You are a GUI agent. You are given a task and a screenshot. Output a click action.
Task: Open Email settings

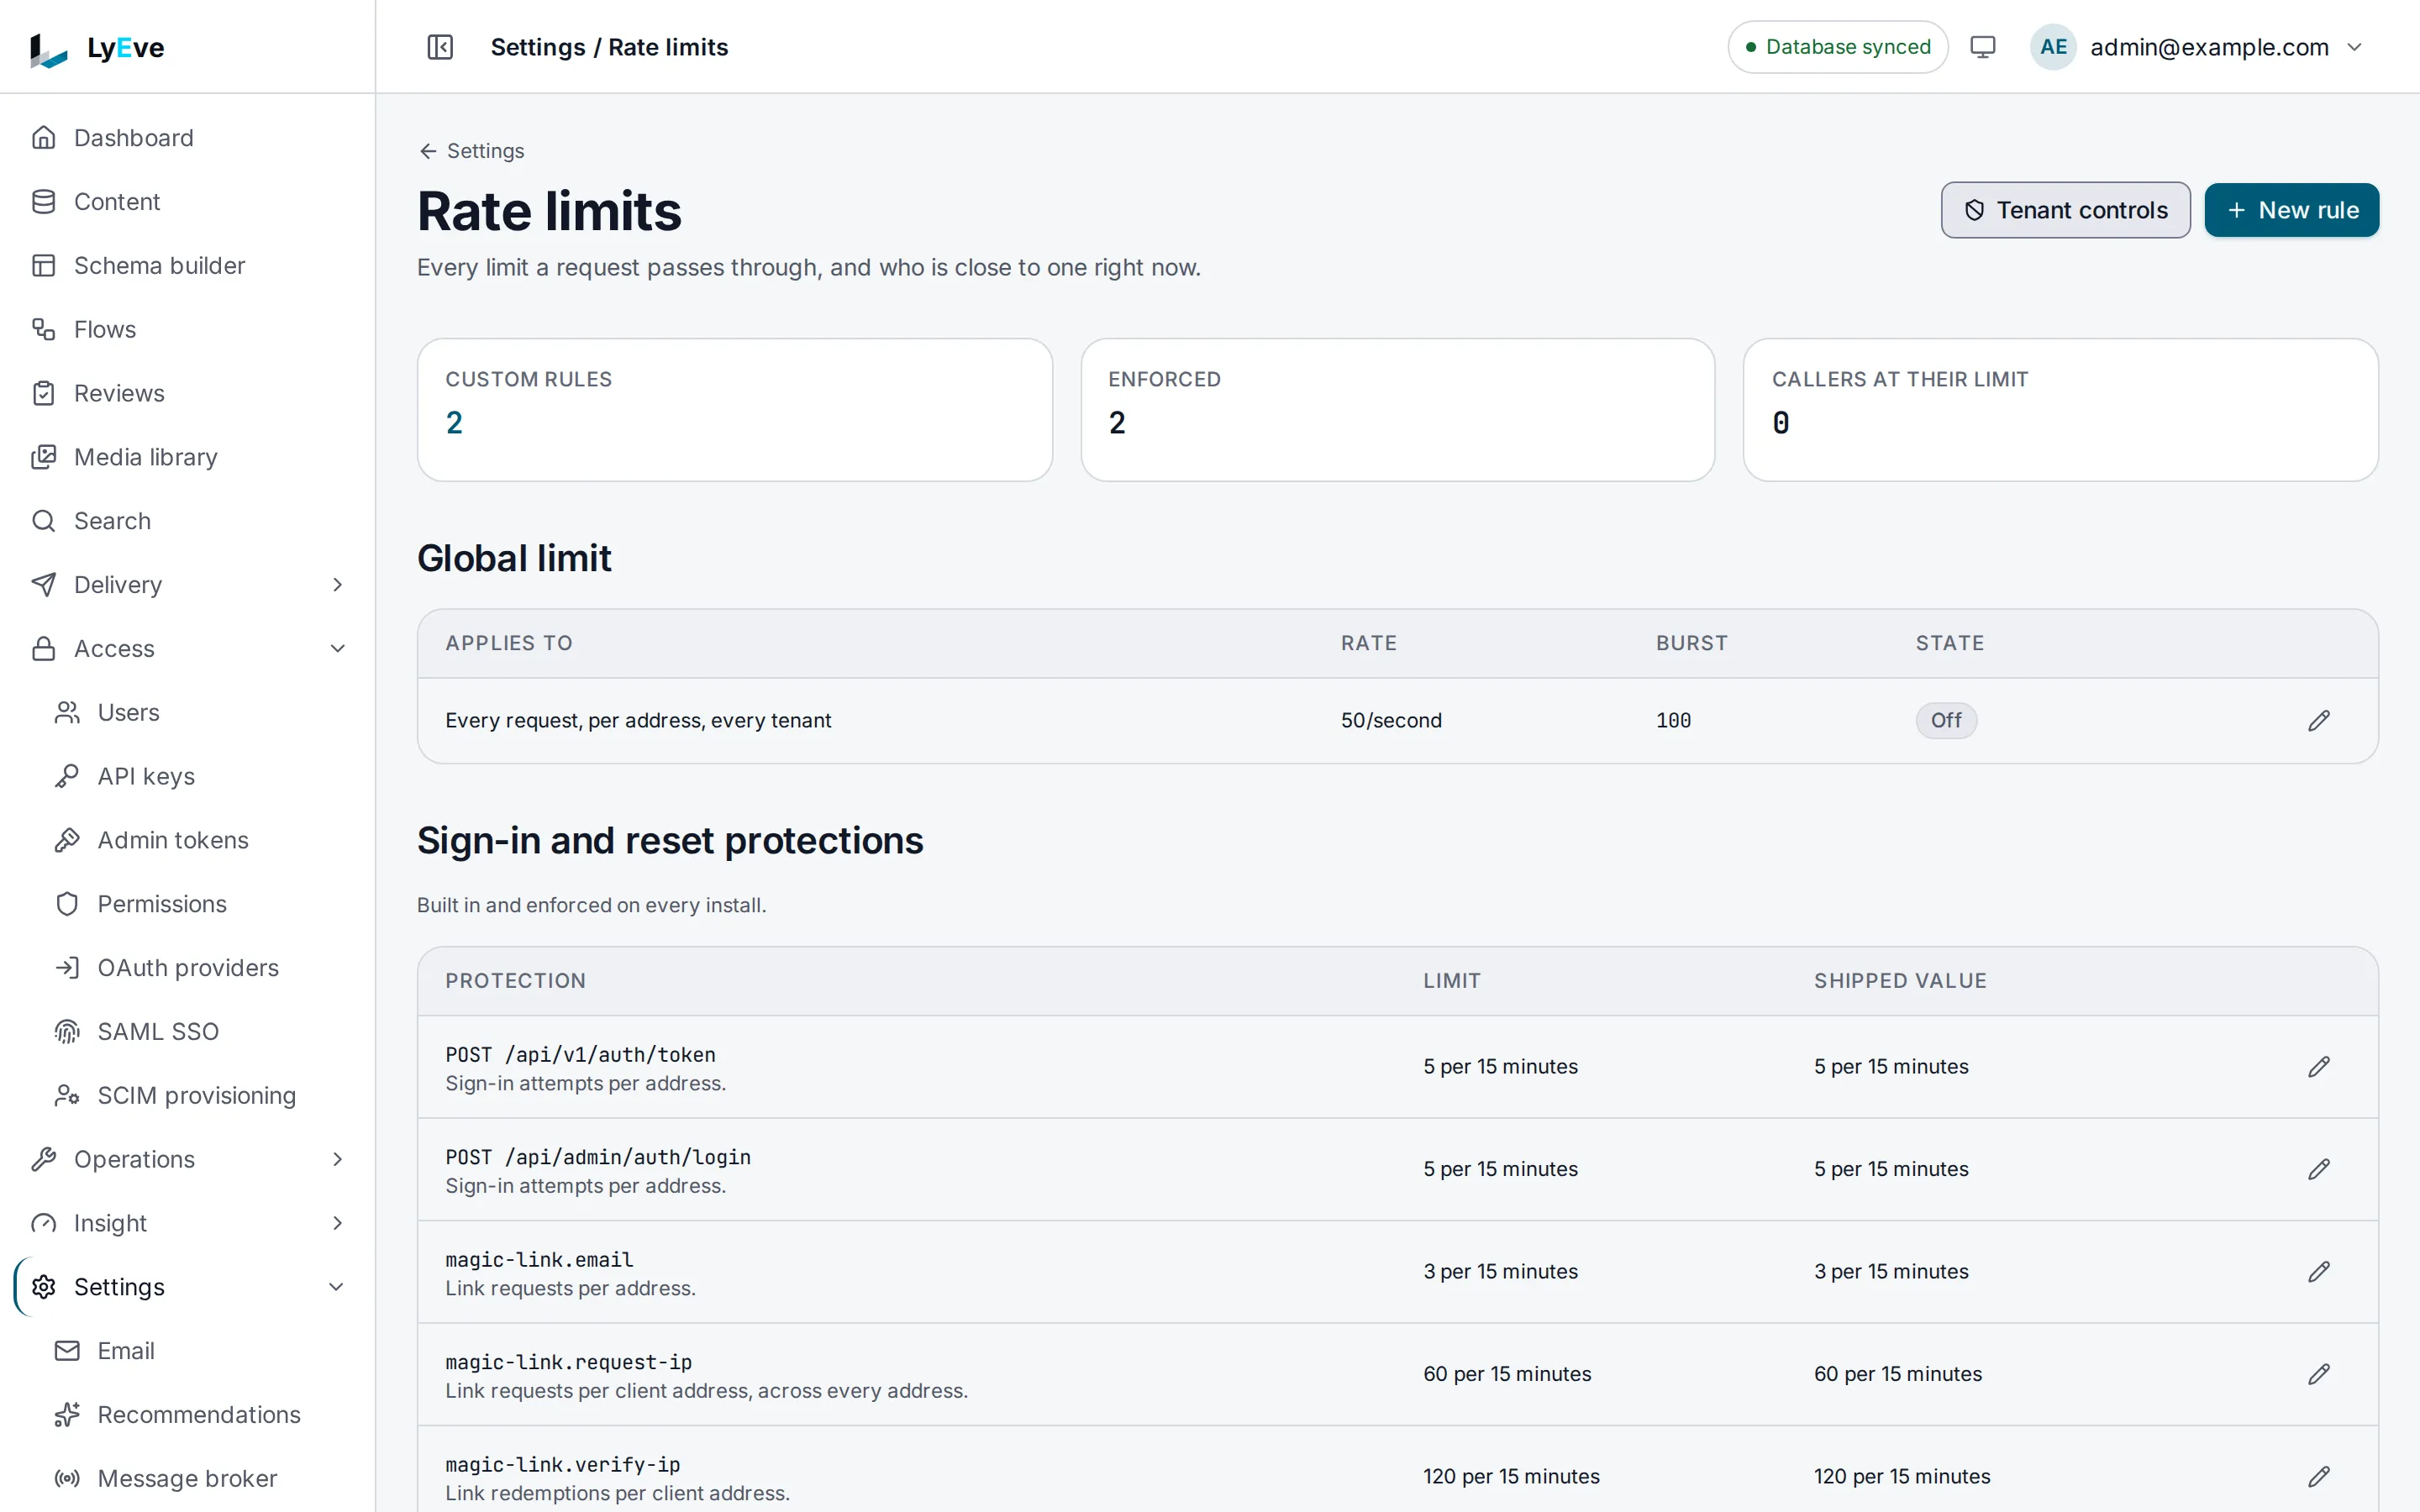click(x=200, y=1351)
